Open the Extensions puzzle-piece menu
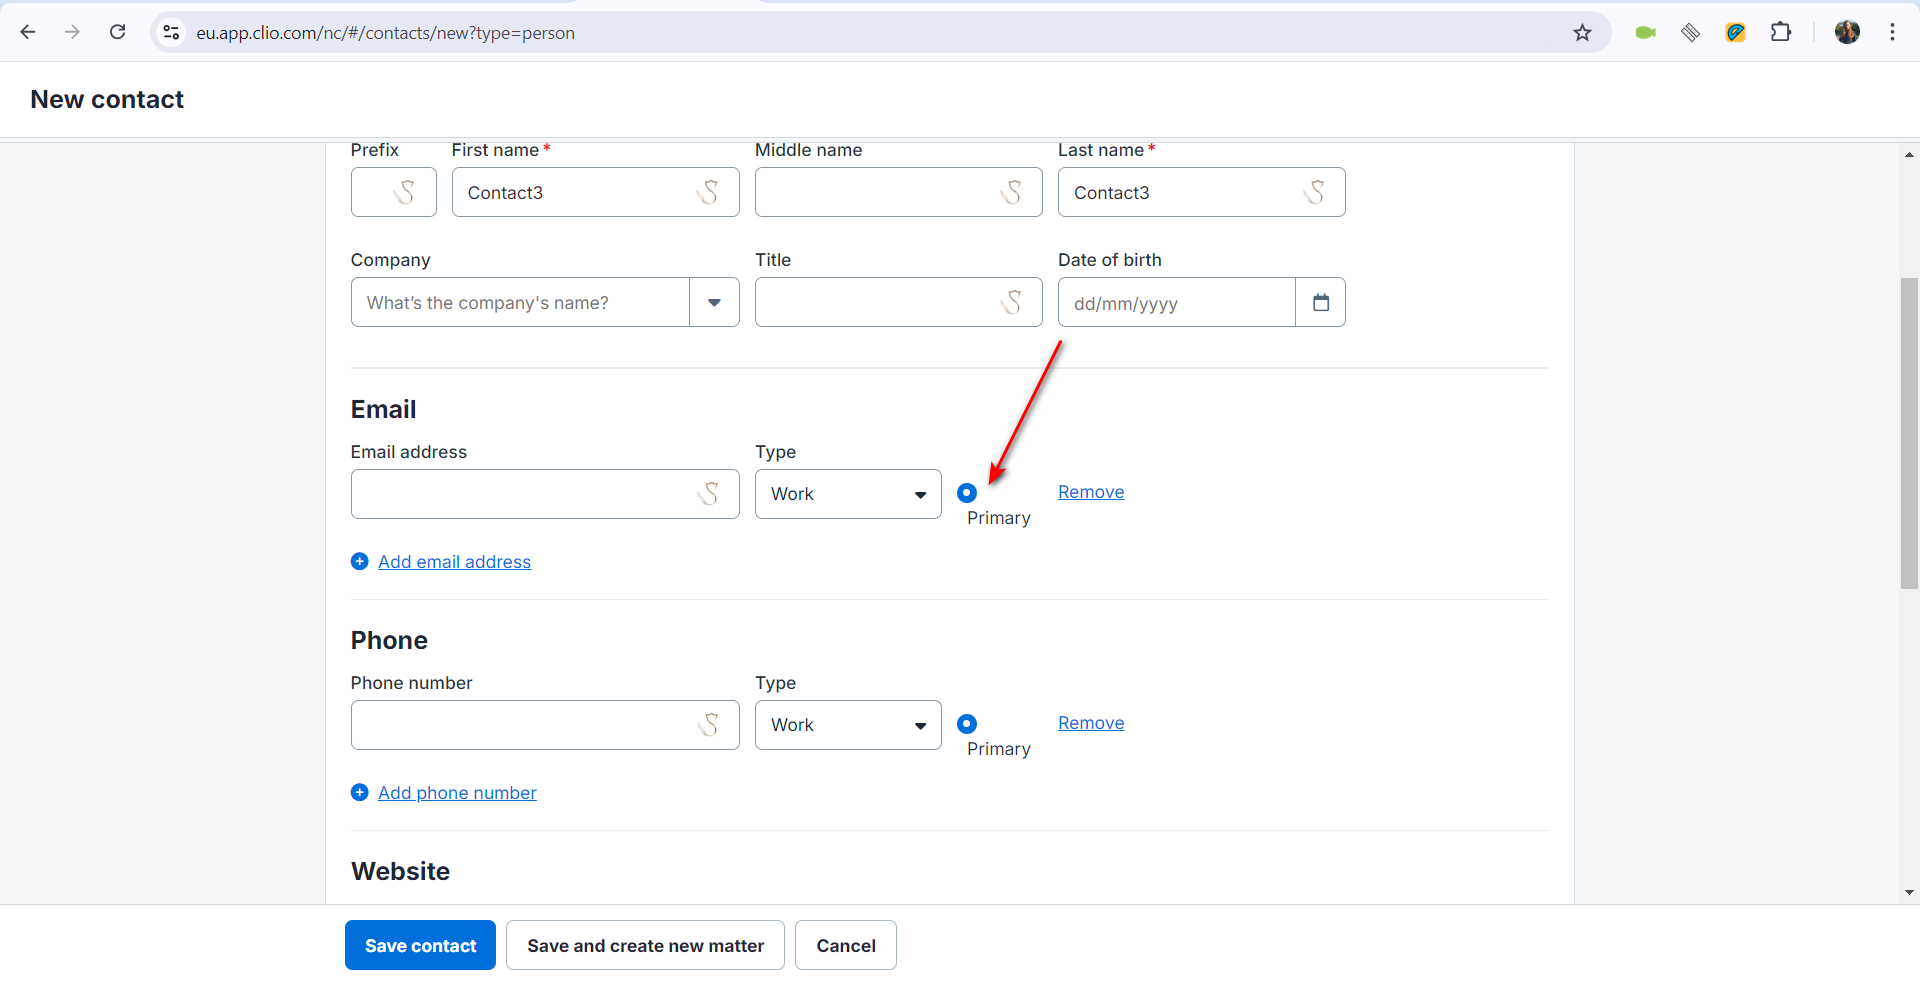Viewport: 1920px width, 981px height. click(1781, 33)
